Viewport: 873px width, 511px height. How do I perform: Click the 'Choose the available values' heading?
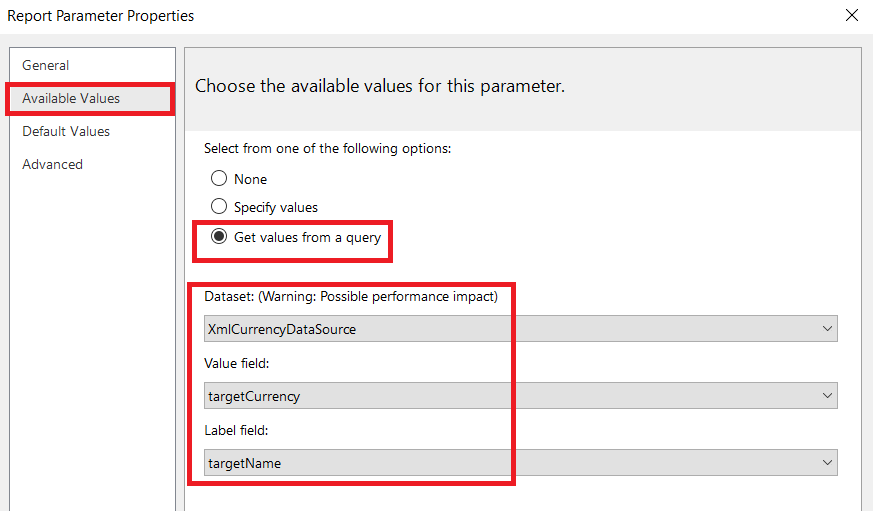pyautogui.click(x=380, y=86)
